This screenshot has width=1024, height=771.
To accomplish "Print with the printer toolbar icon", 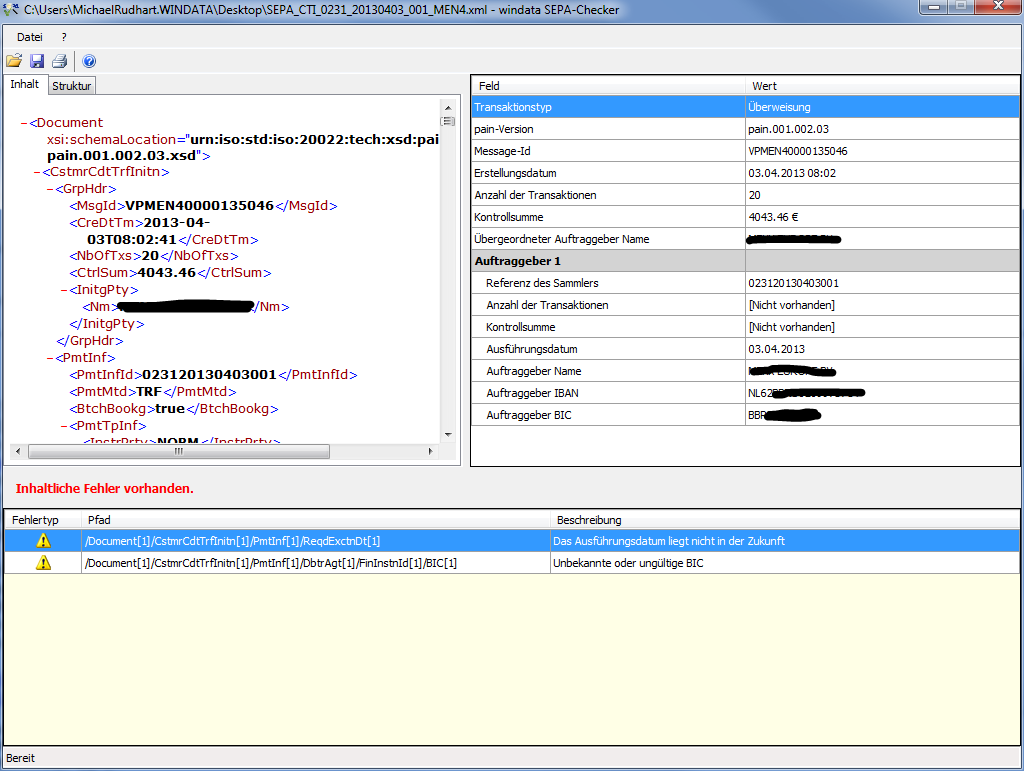I will point(59,61).
